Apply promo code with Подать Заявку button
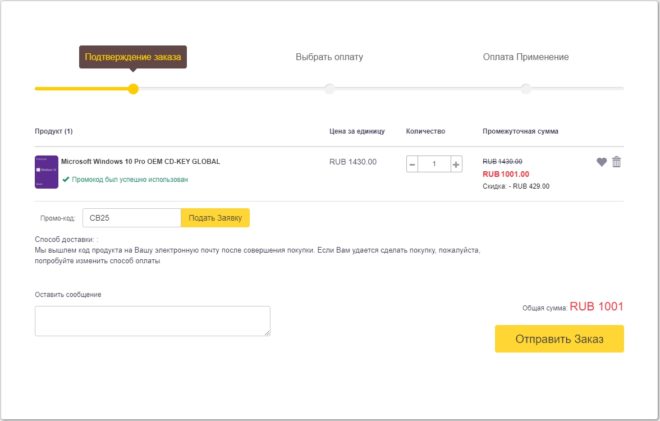 tap(215, 218)
